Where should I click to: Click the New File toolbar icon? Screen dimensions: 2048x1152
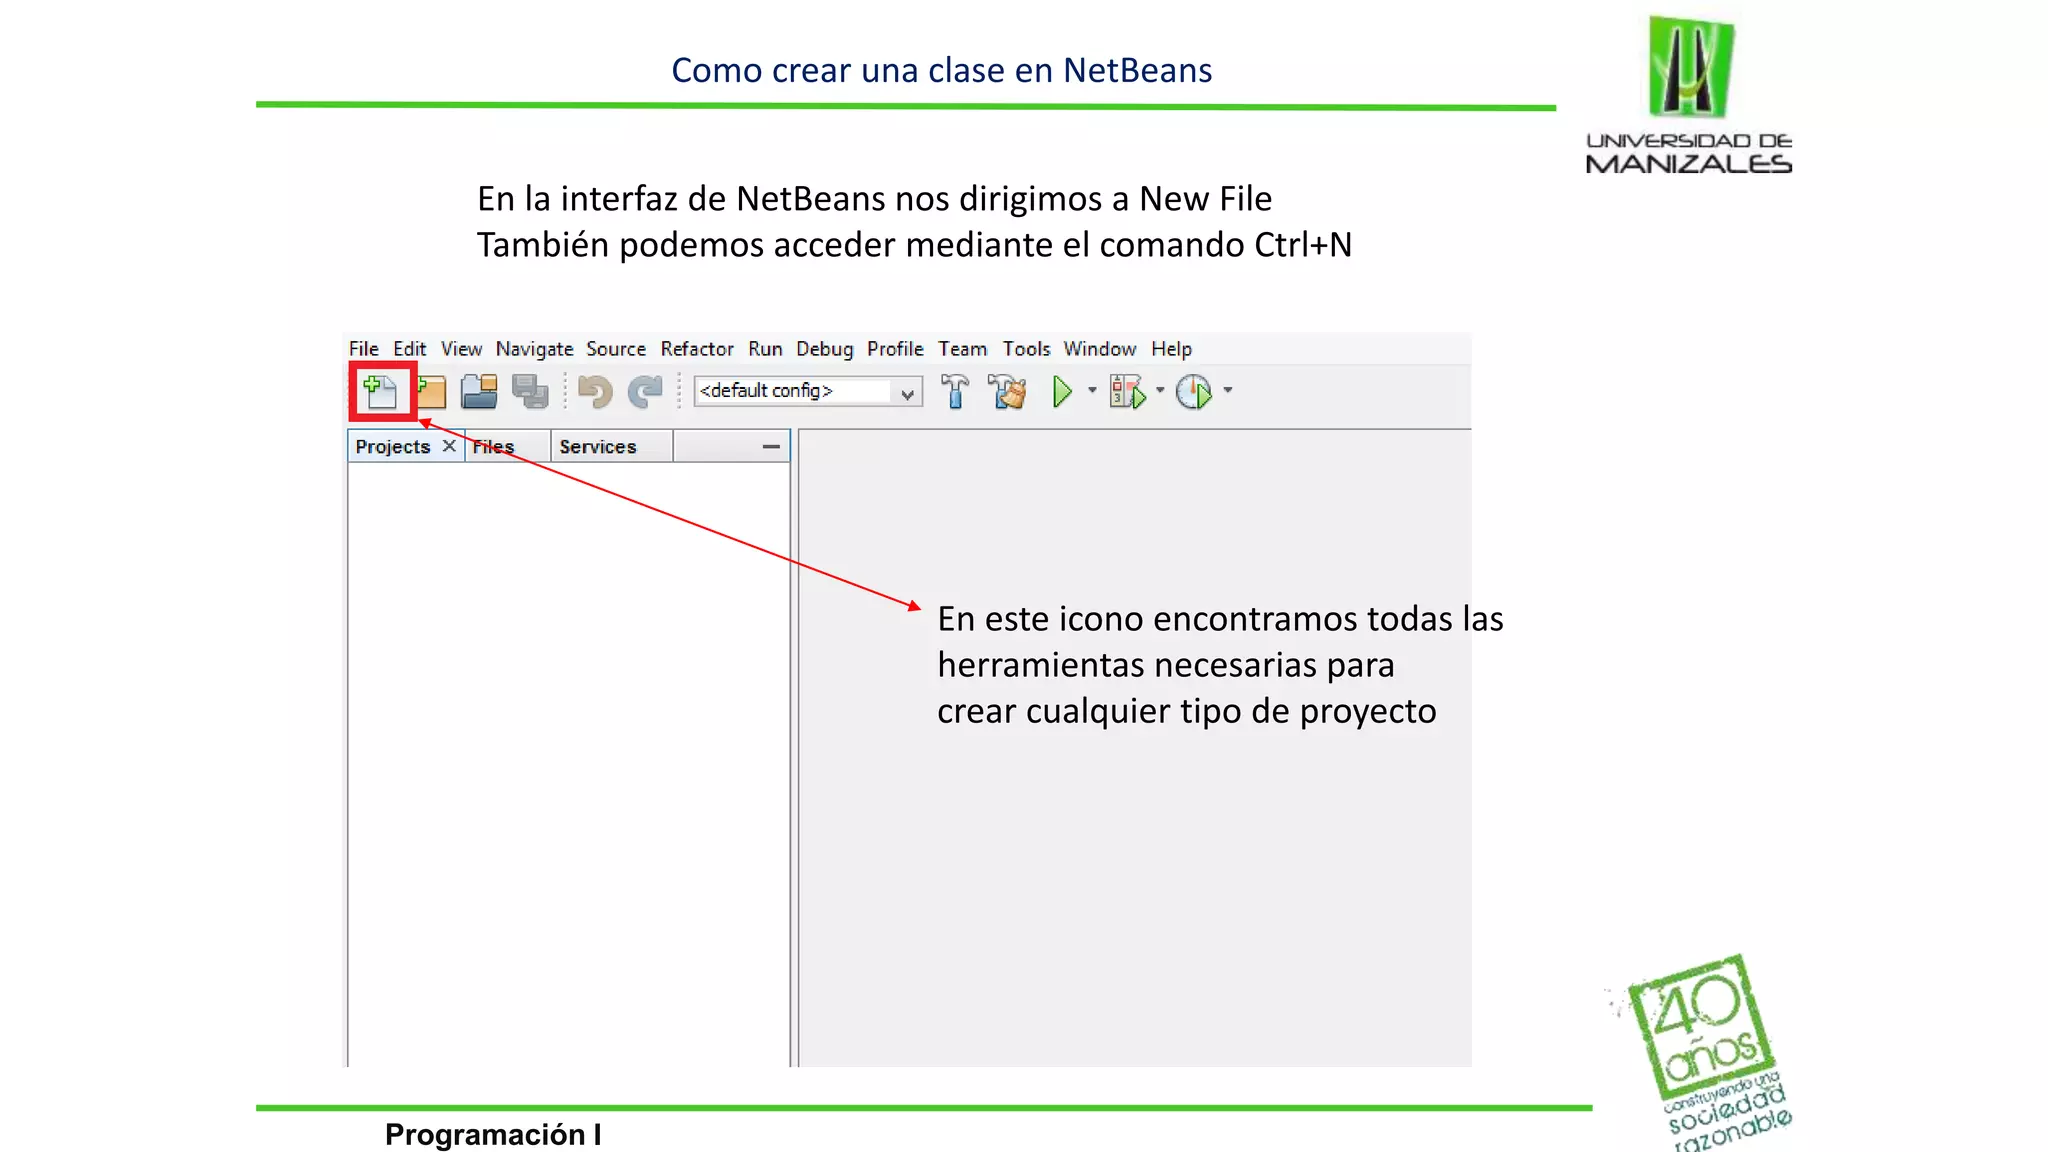[380, 391]
